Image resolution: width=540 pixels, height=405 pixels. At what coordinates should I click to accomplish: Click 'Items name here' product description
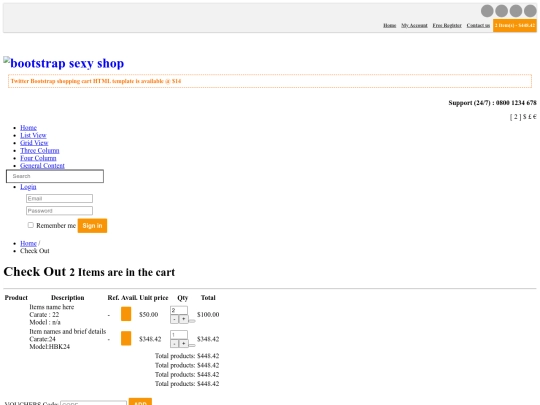pyautogui.click(x=52, y=307)
